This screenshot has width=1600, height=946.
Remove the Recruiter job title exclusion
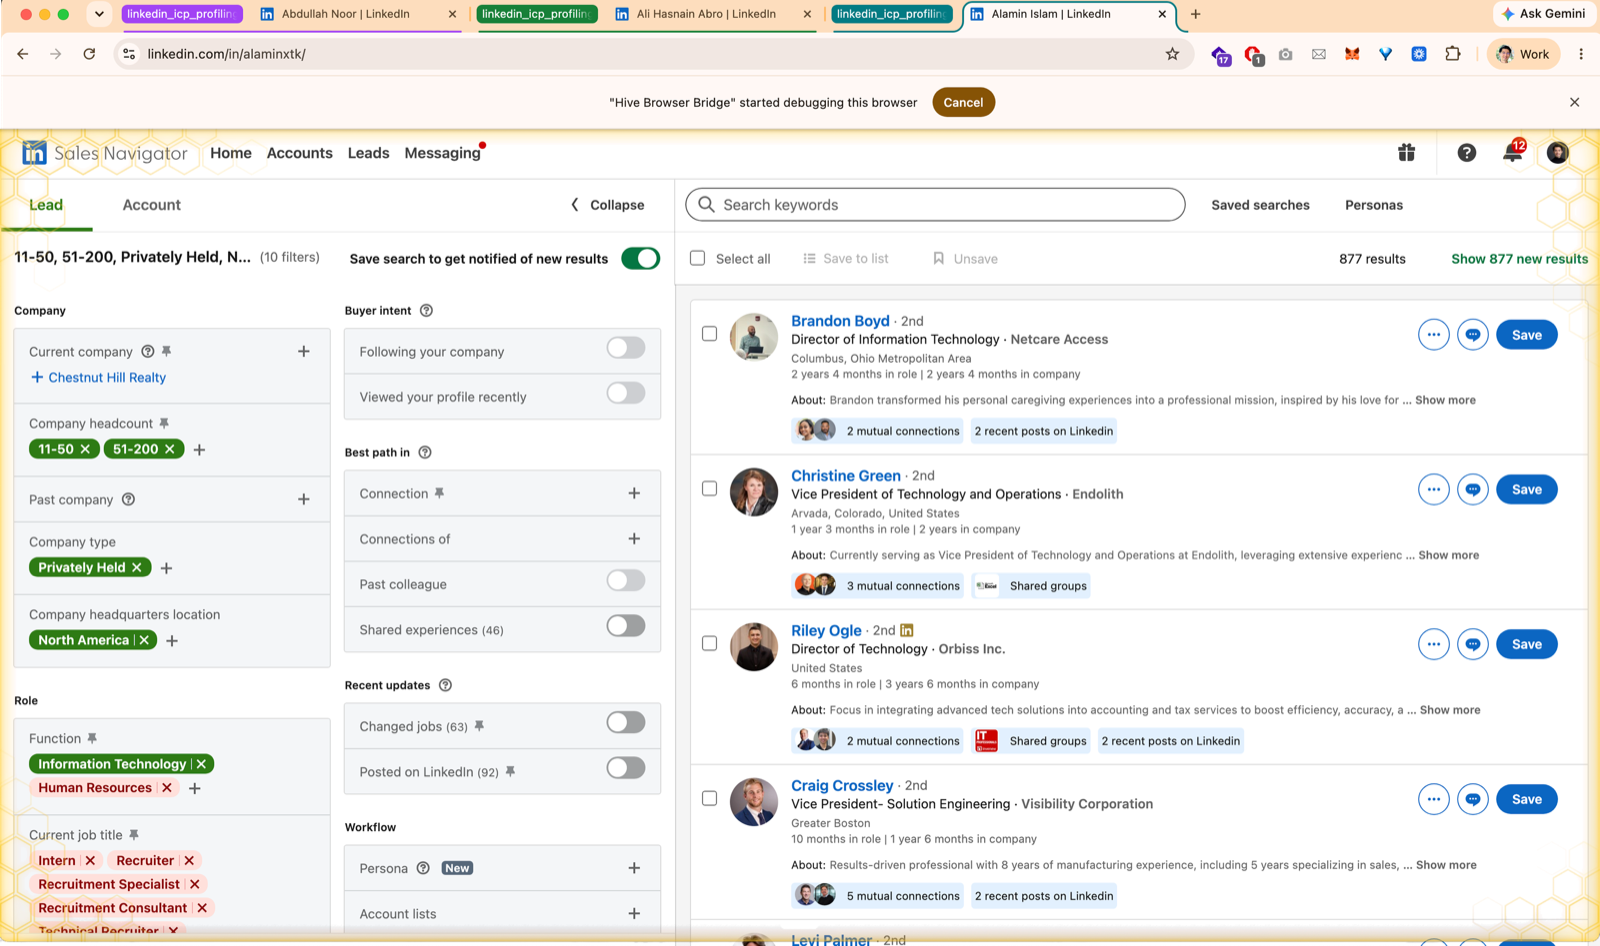[x=189, y=860]
